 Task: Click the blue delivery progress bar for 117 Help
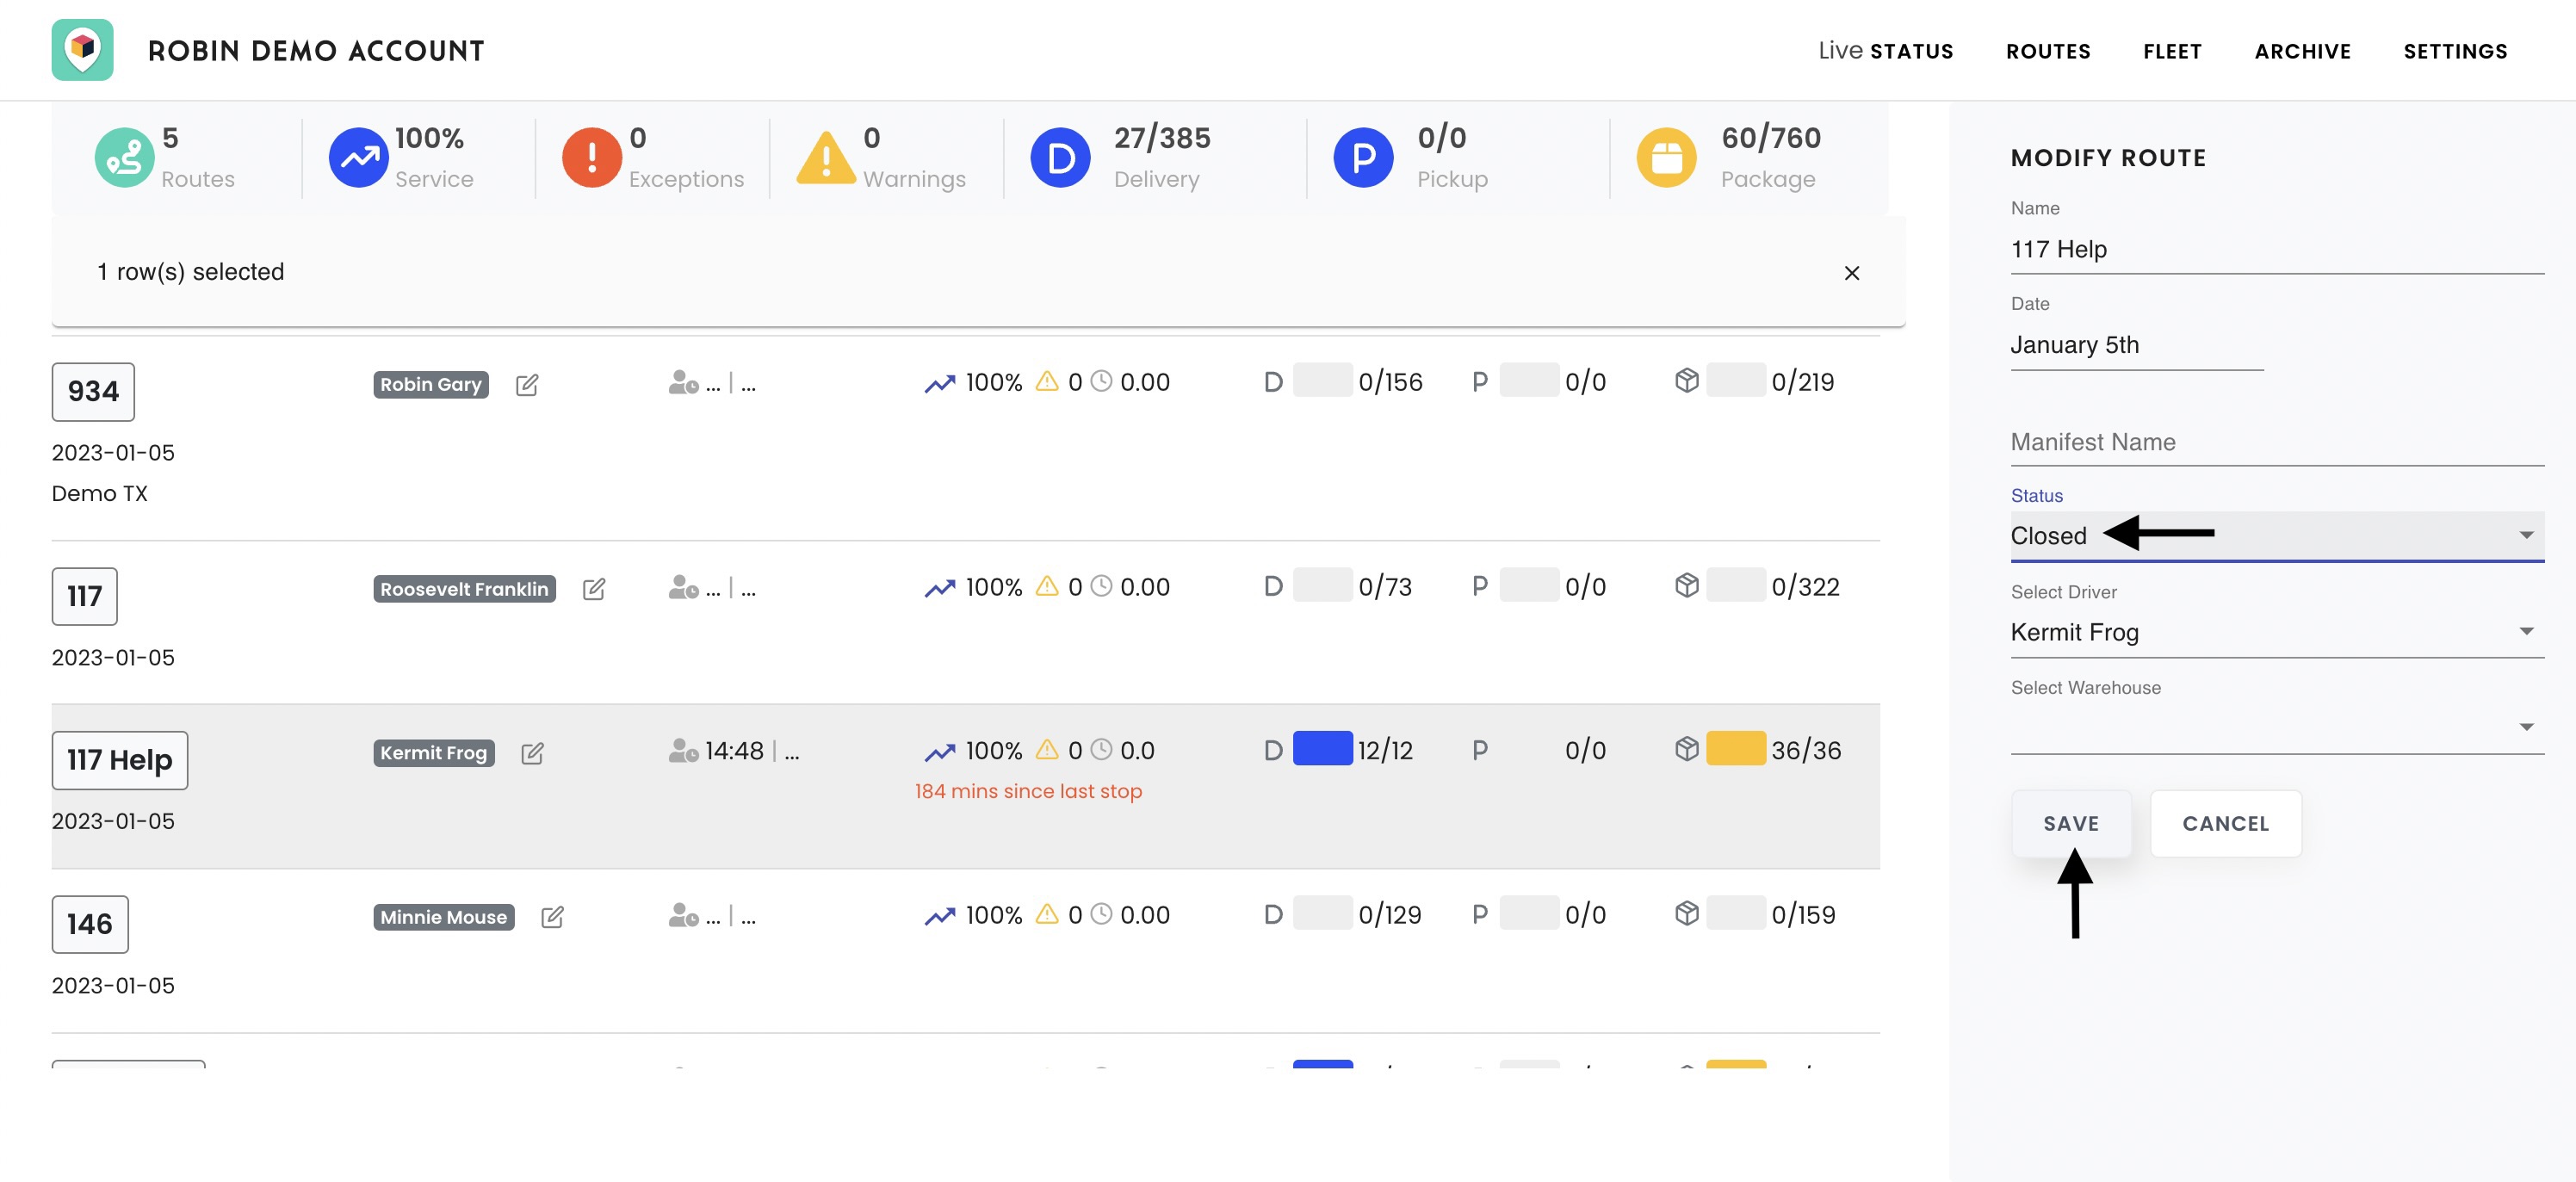click(1322, 749)
